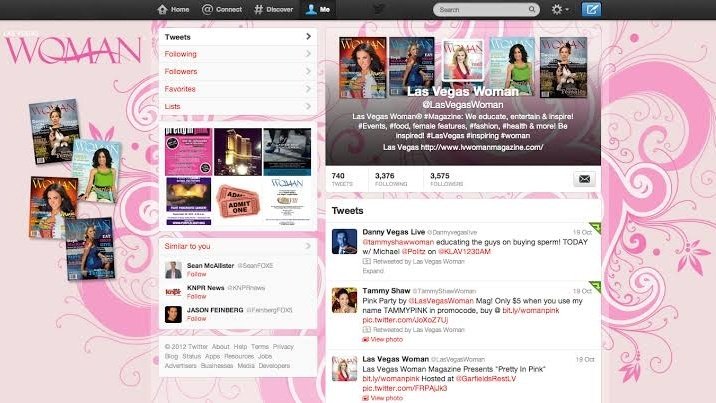
Task: Open the Advertisers footer link
Action: tap(180, 366)
